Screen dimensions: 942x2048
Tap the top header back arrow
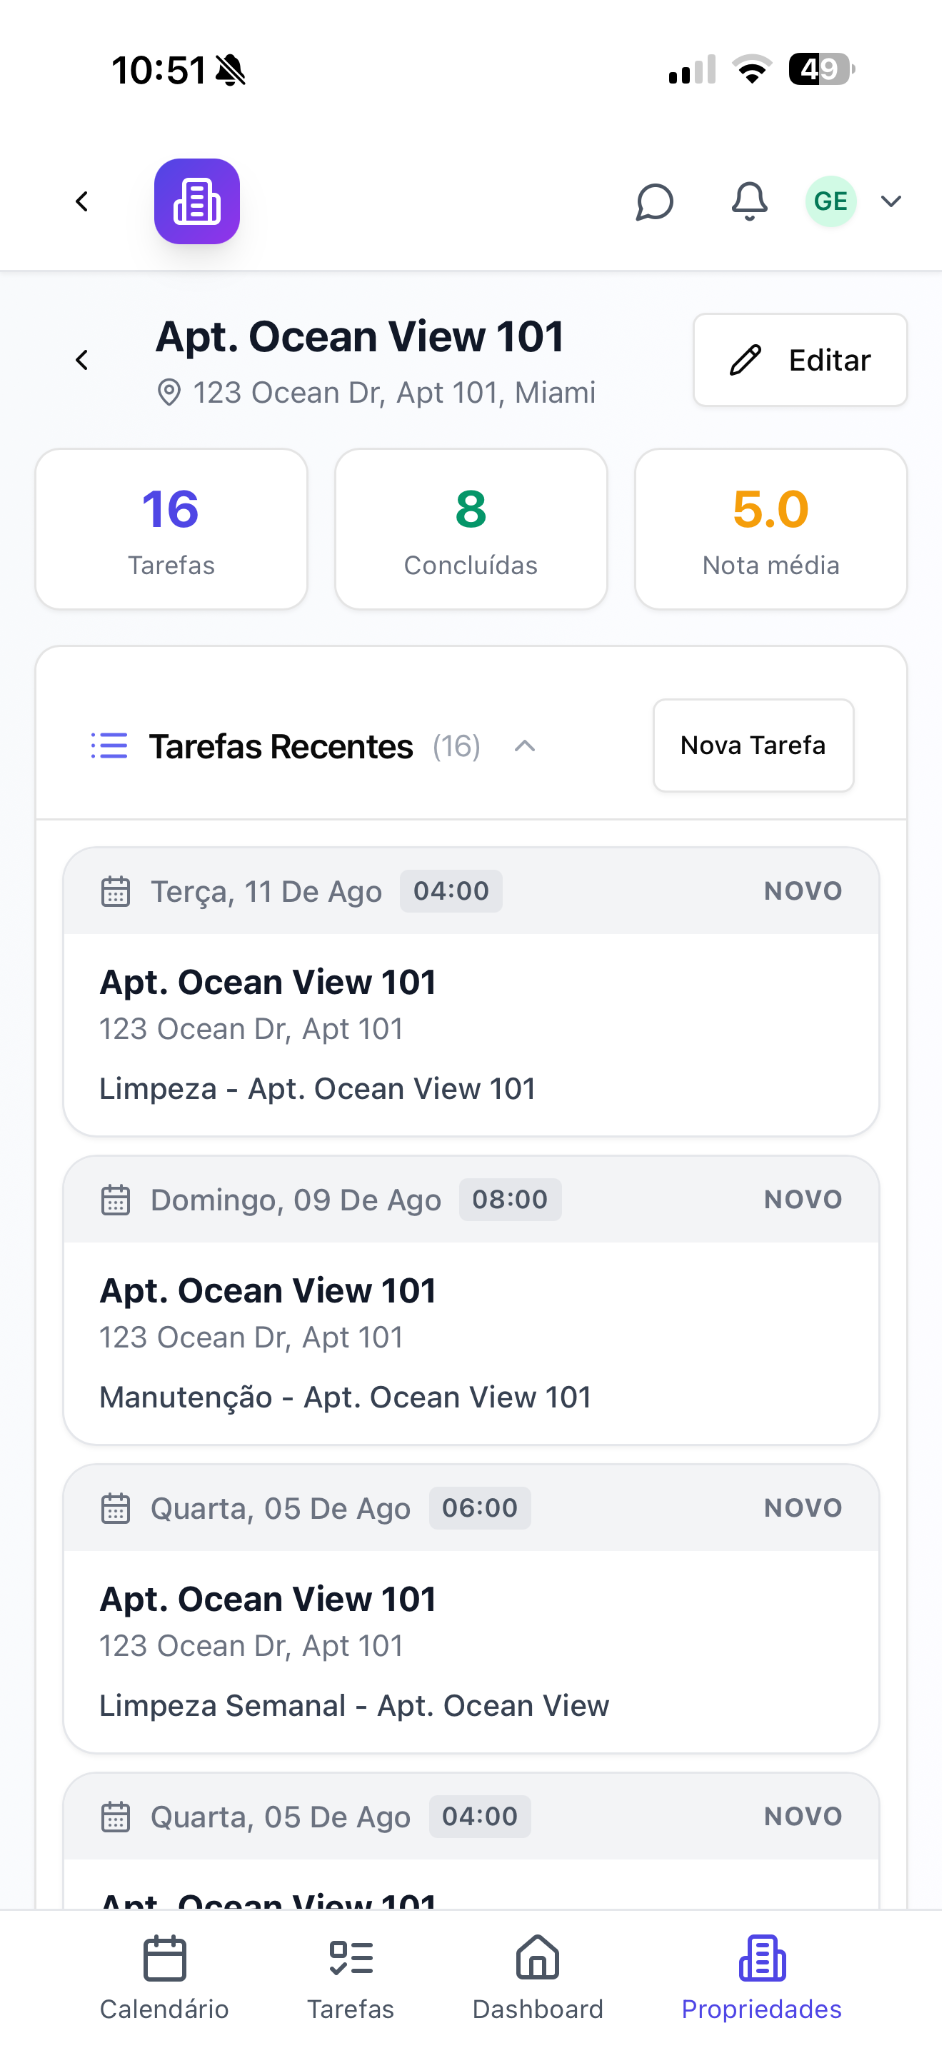click(82, 201)
